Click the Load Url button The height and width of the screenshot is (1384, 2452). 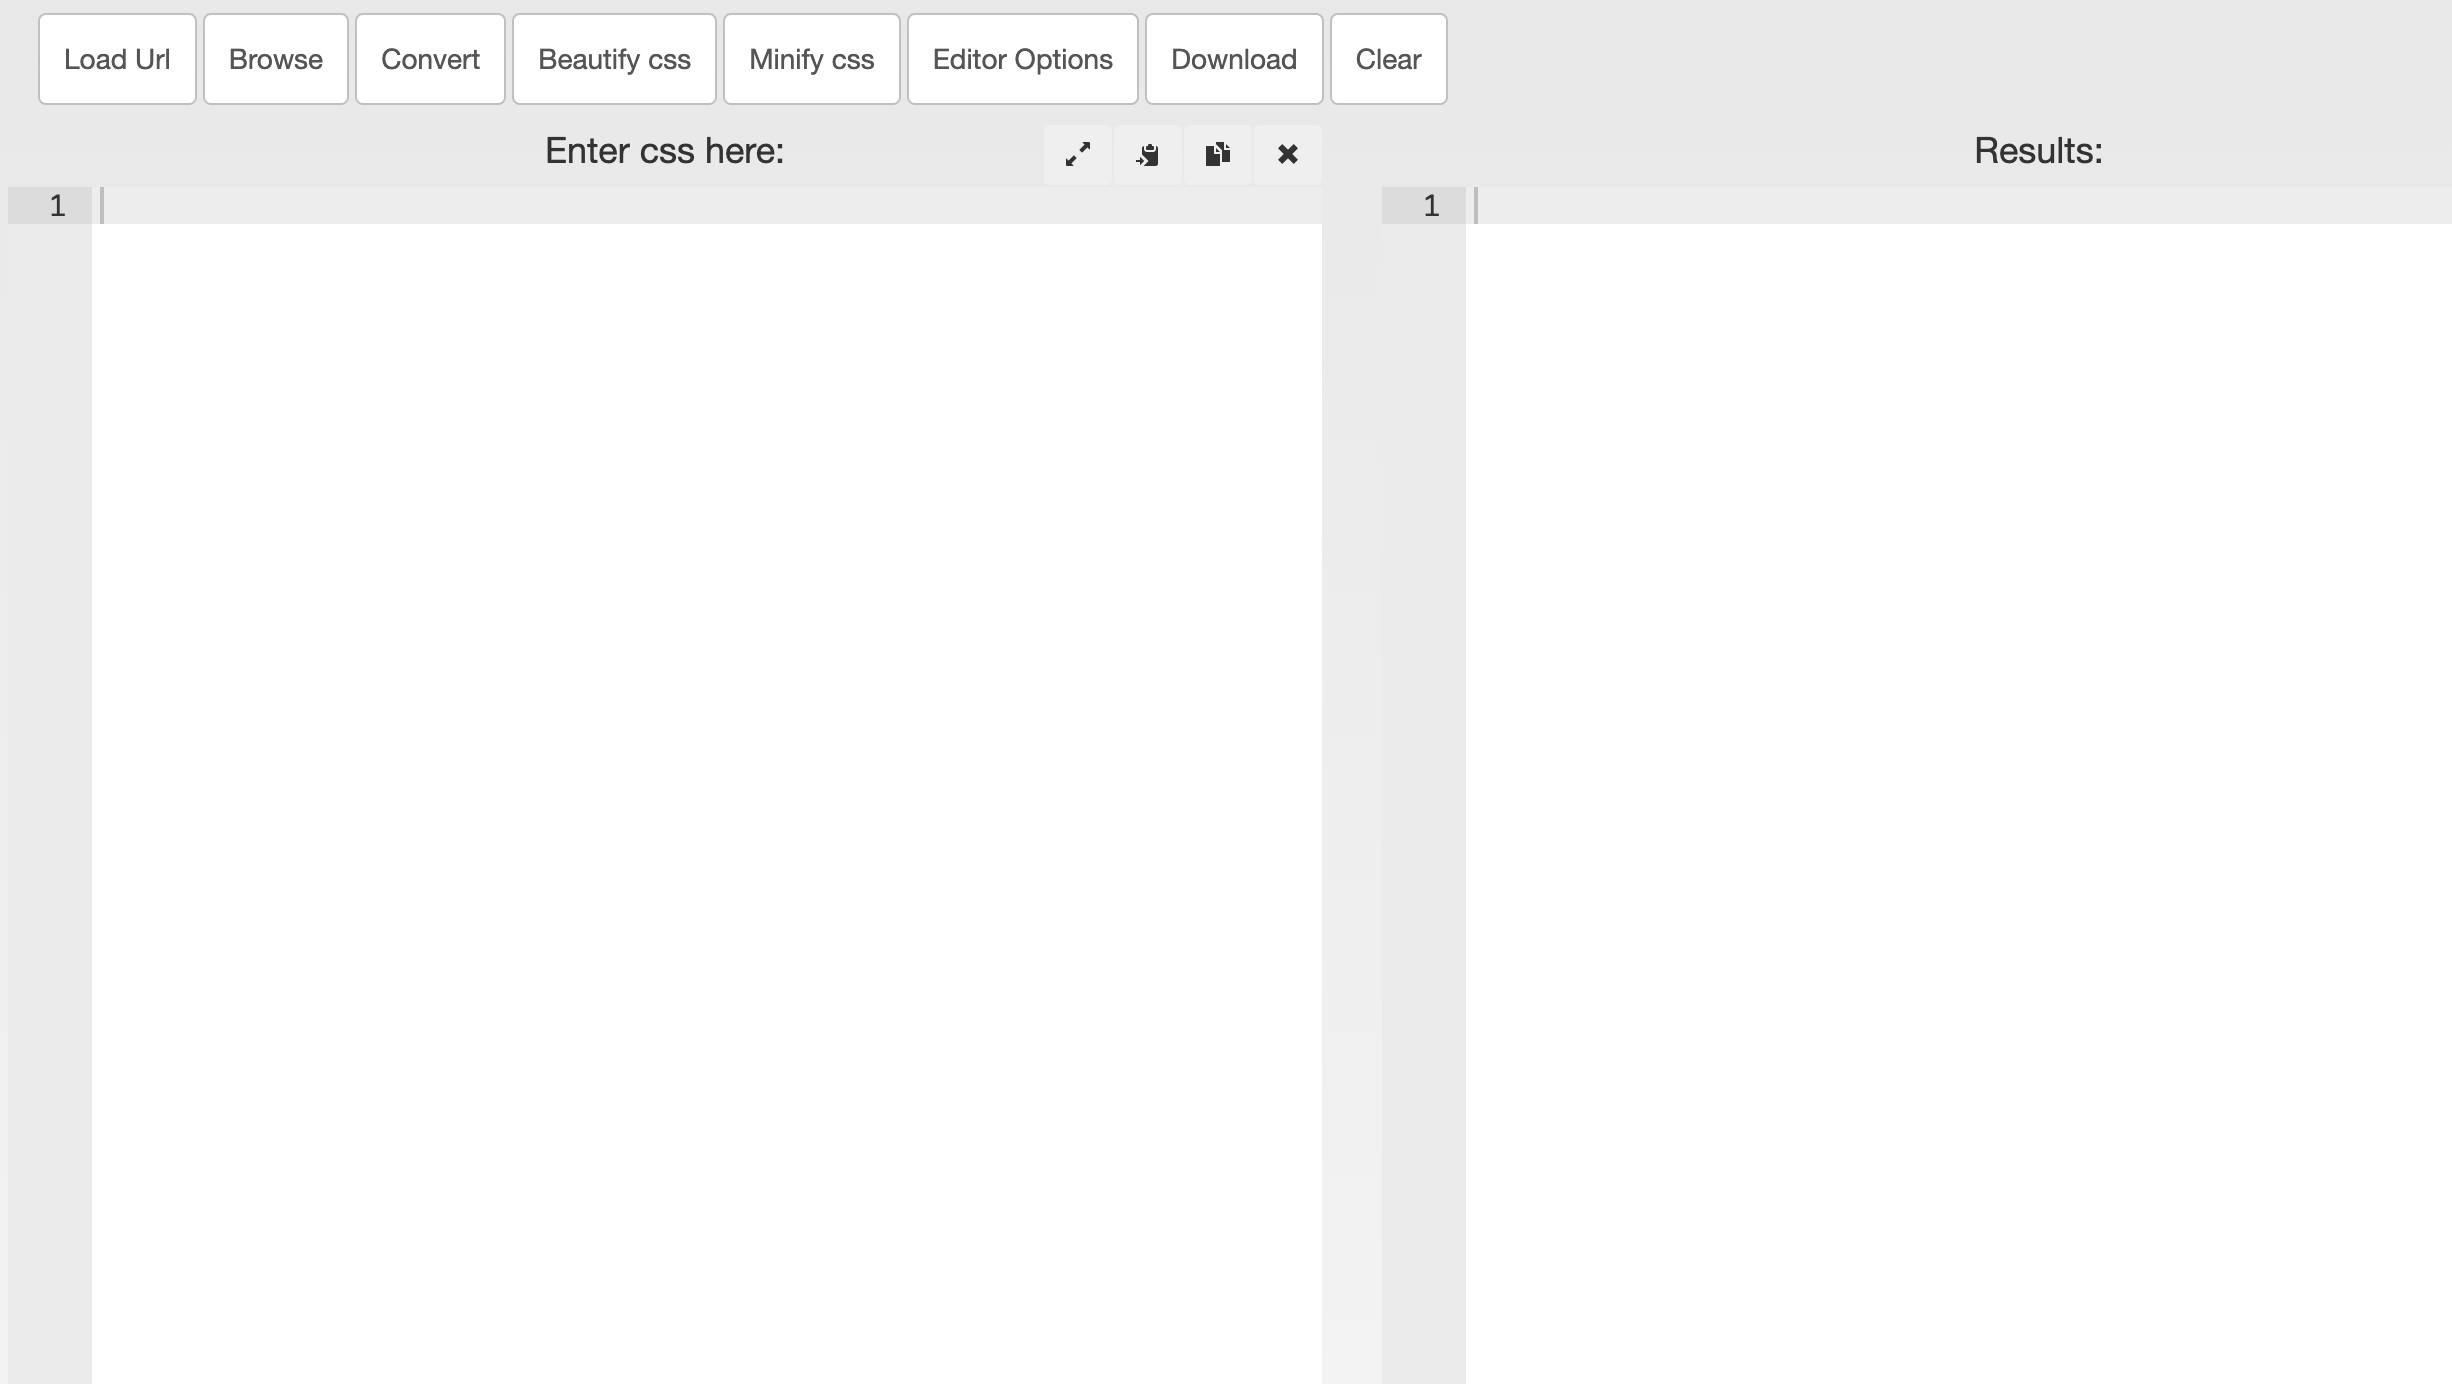coord(117,60)
